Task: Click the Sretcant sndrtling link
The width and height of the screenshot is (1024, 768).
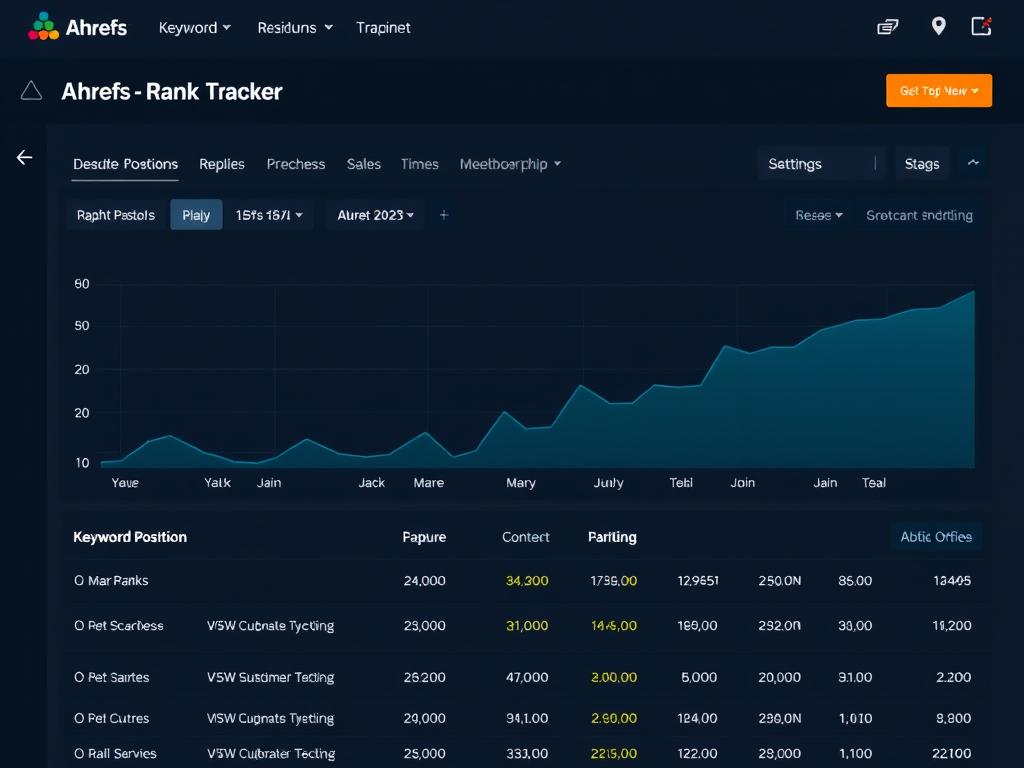Action: click(x=919, y=215)
